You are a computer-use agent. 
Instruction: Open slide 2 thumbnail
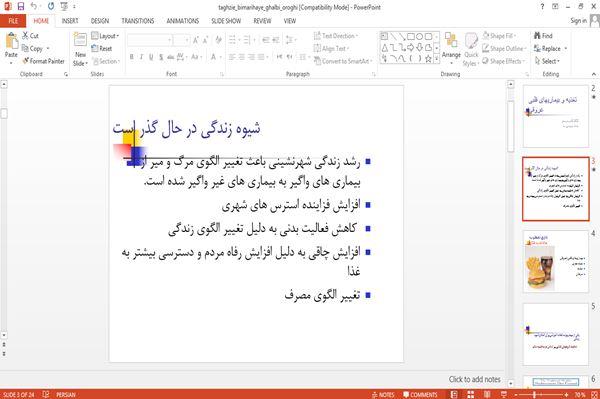click(556, 116)
